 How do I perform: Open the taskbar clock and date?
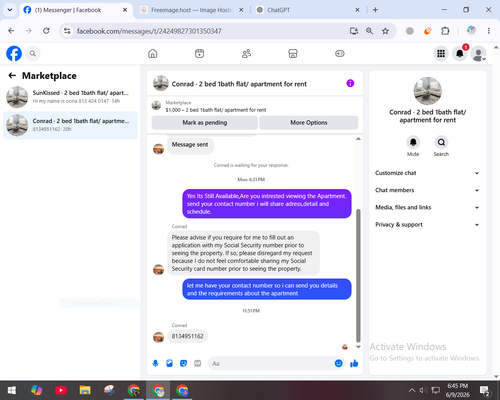(458, 390)
